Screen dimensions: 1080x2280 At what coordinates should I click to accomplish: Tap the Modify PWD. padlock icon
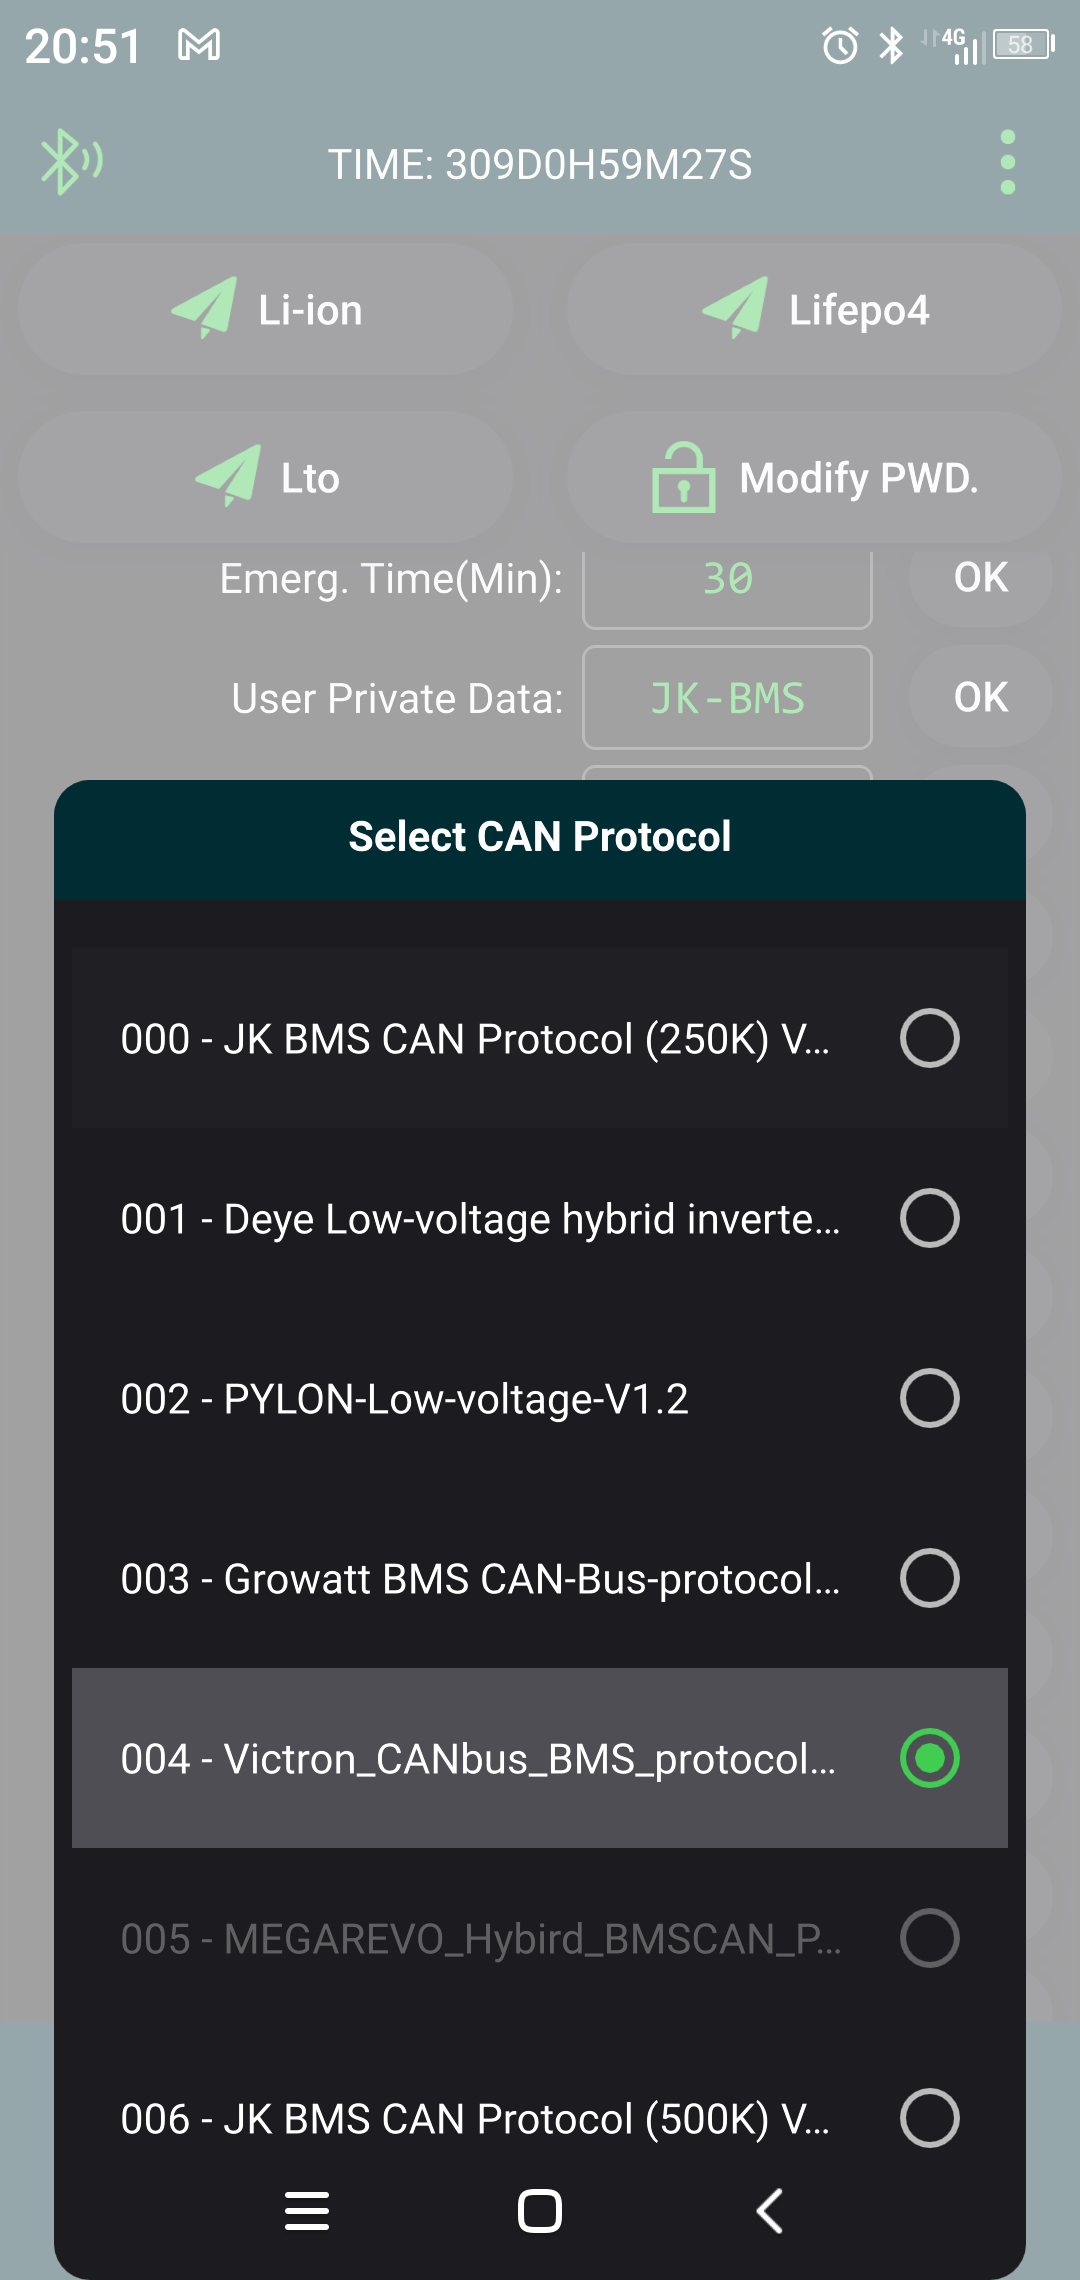pyautogui.click(x=683, y=478)
